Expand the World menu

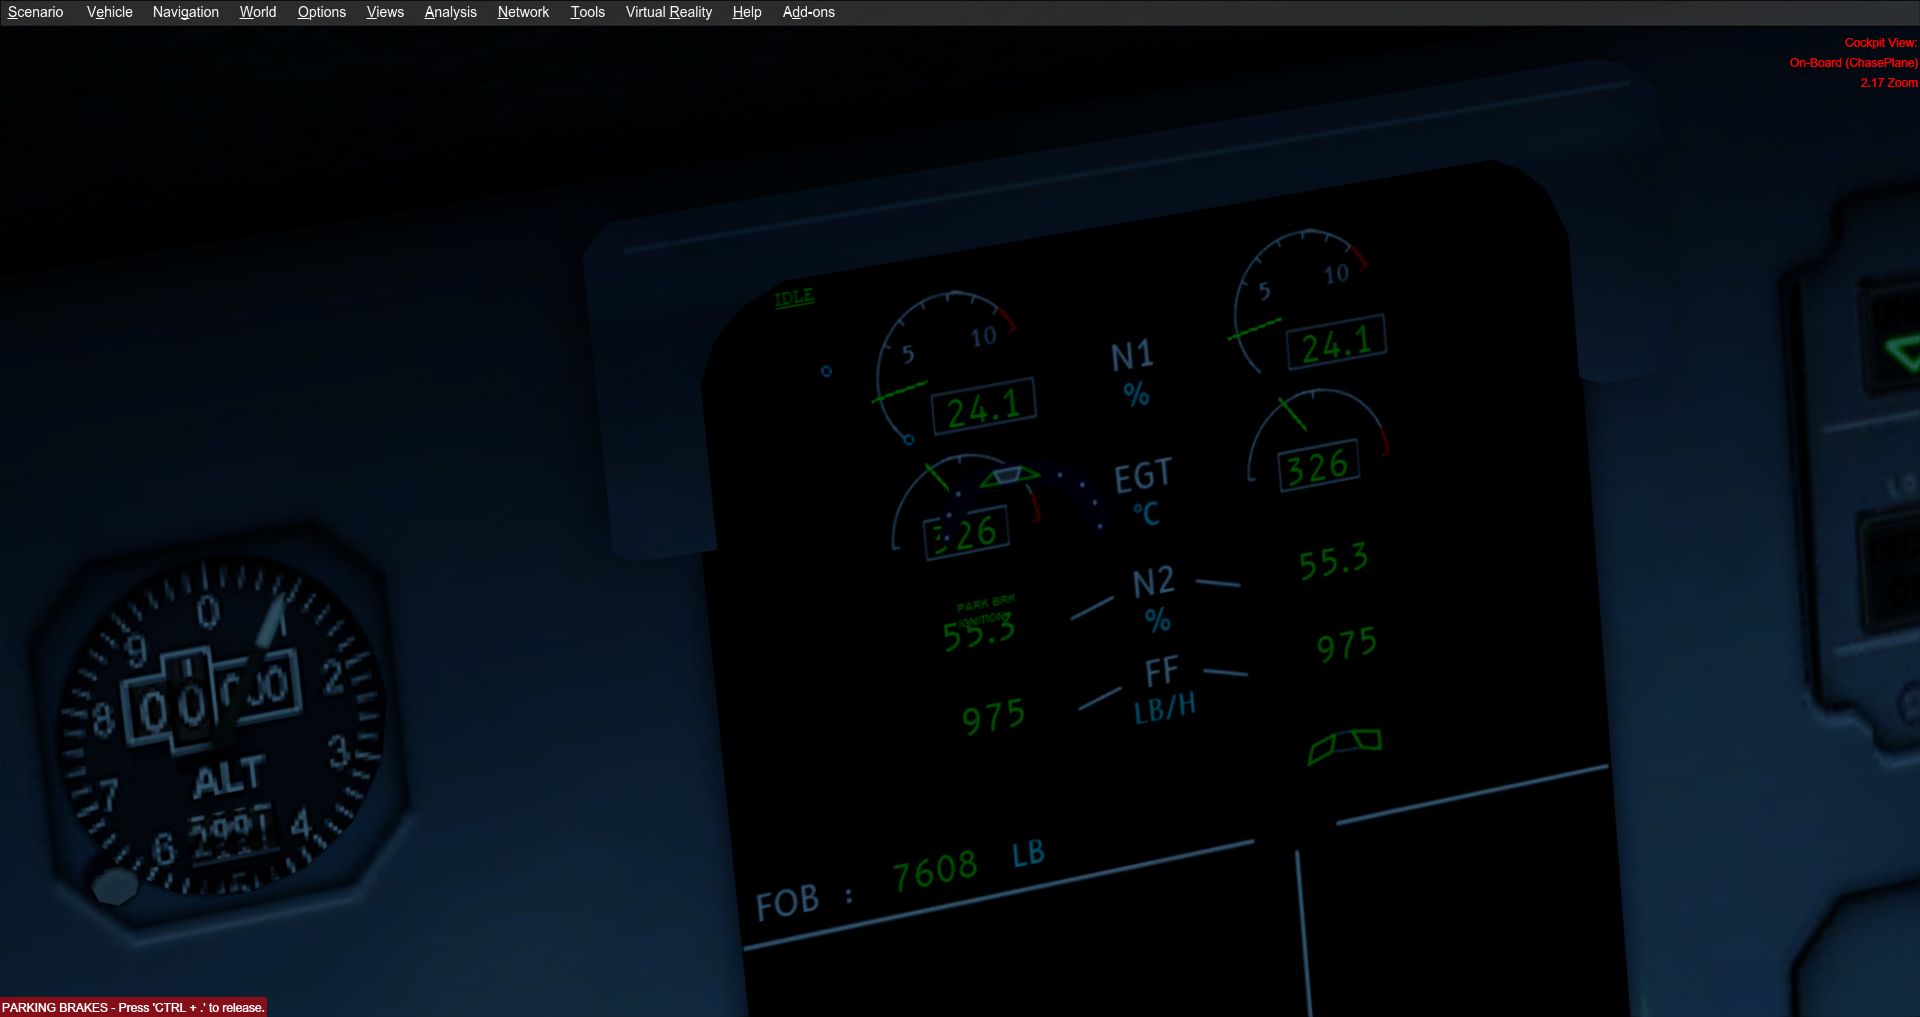tap(257, 12)
